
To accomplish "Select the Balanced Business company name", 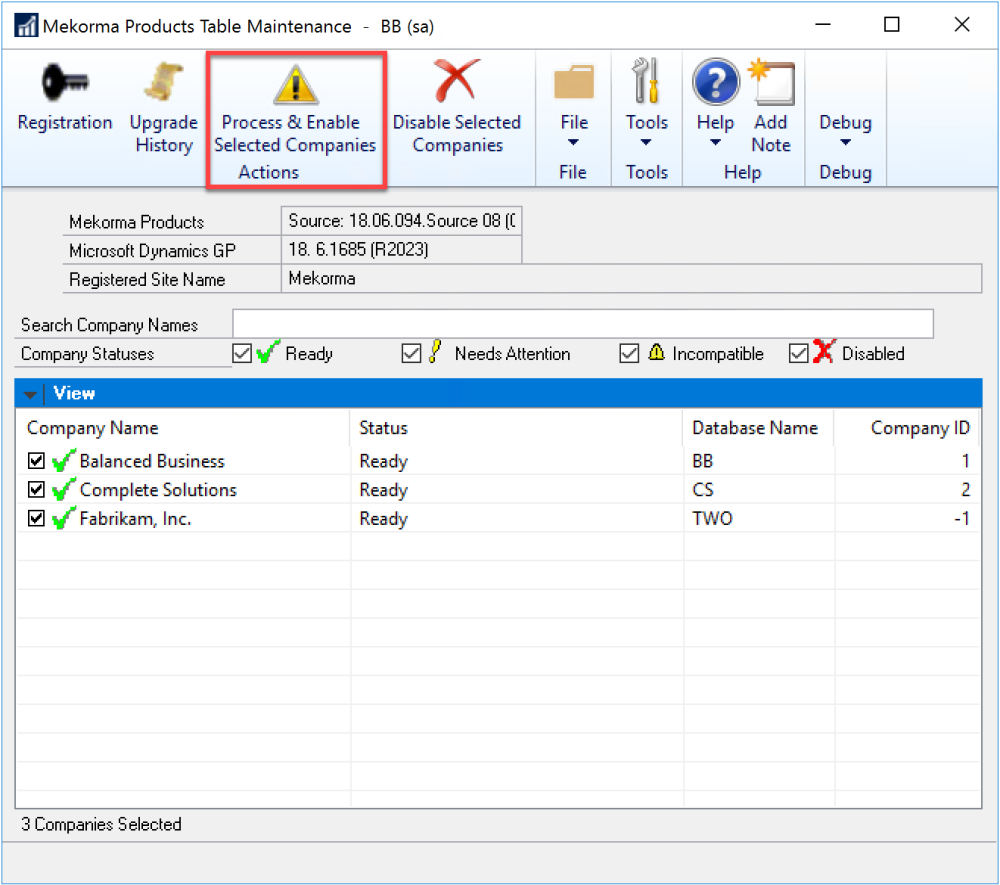I will 152,461.
